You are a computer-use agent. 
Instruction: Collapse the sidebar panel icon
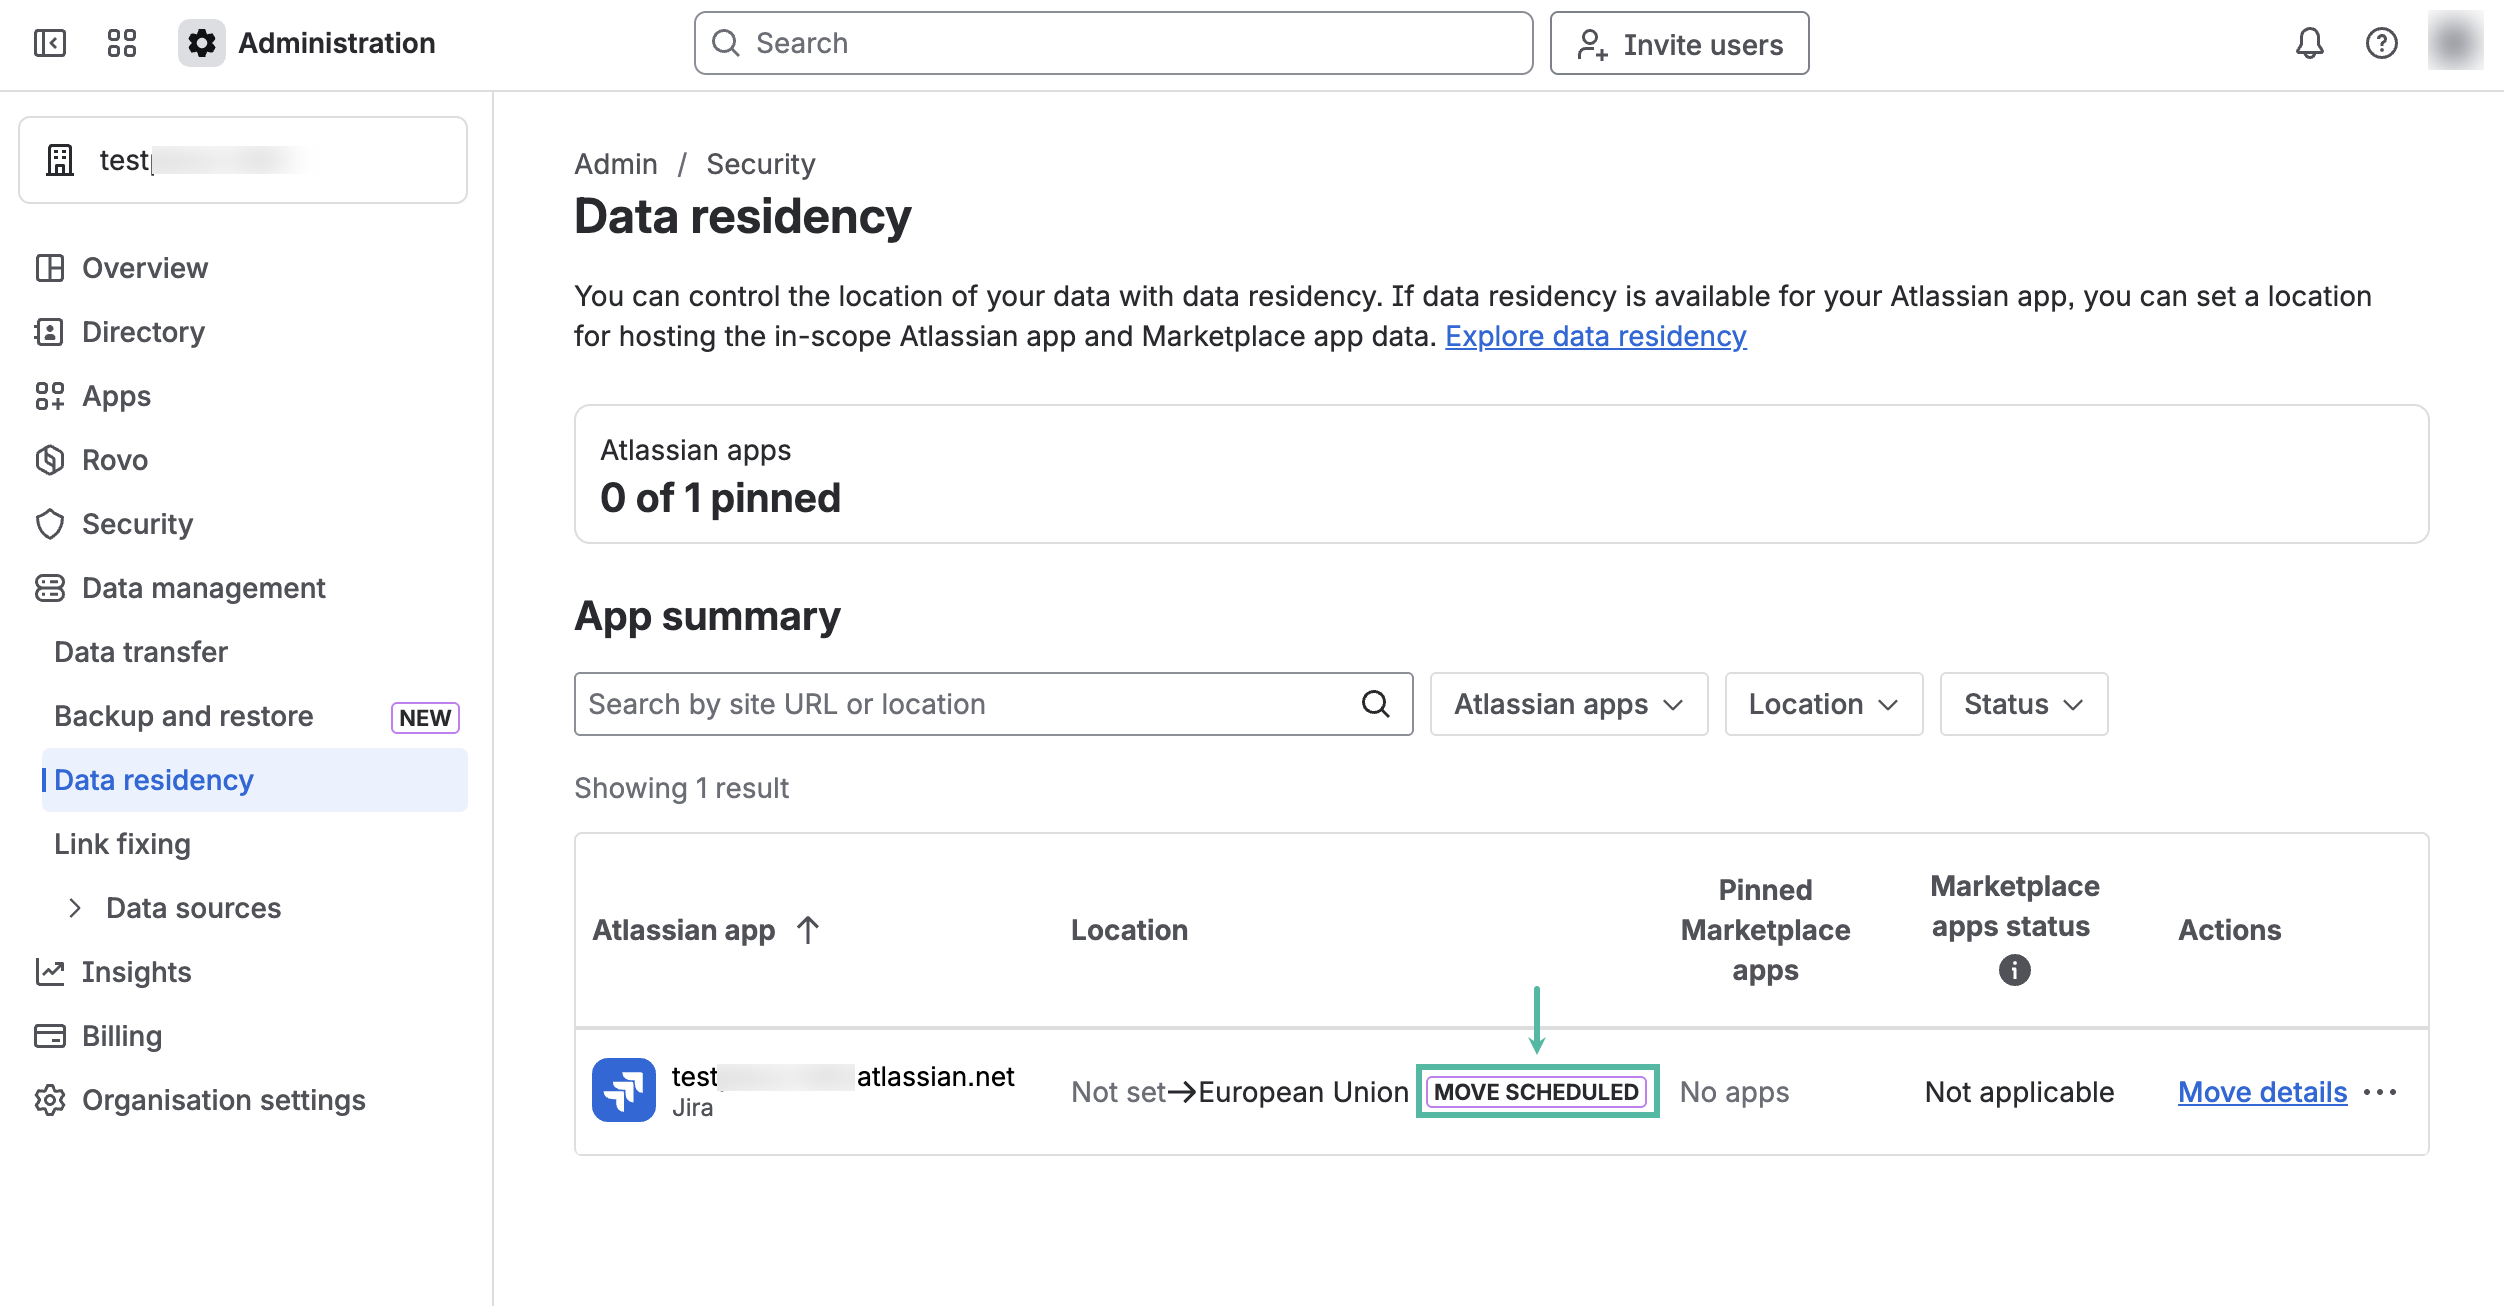point(50,43)
